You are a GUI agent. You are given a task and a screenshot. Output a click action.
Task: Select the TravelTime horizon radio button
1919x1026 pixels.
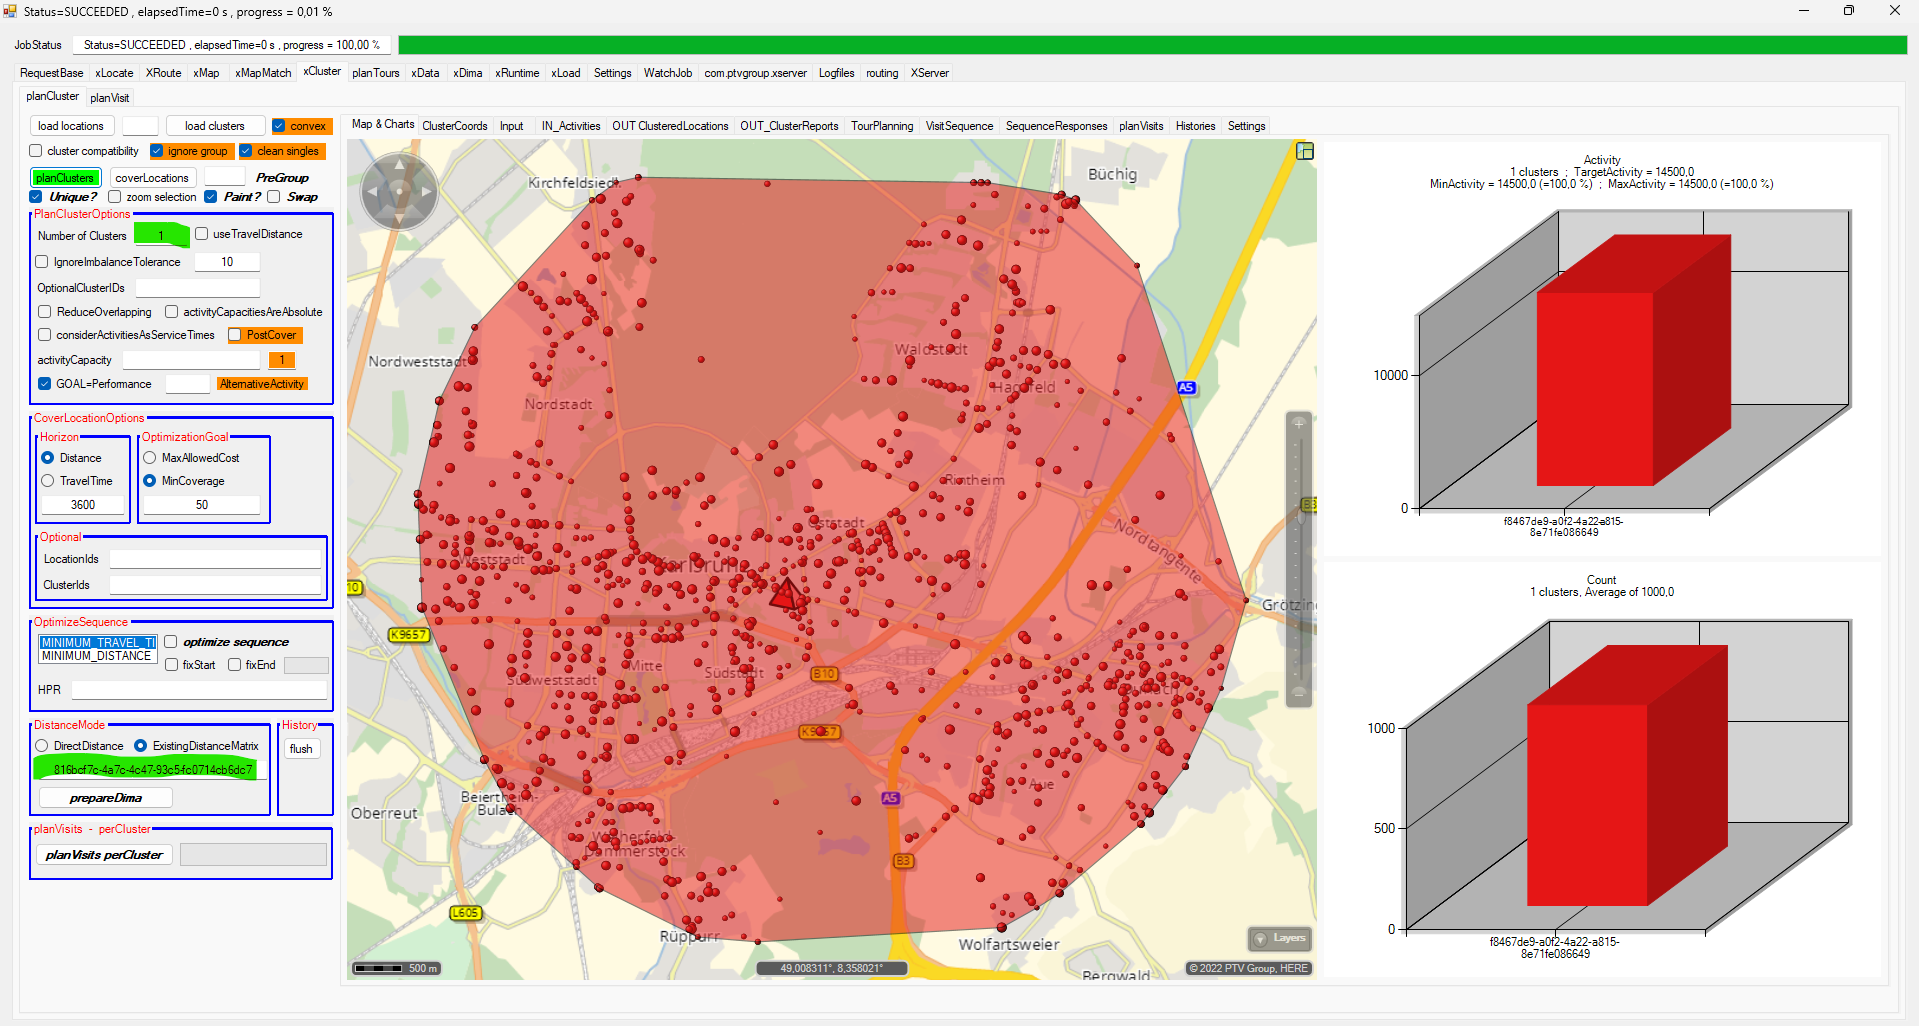[48, 481]
